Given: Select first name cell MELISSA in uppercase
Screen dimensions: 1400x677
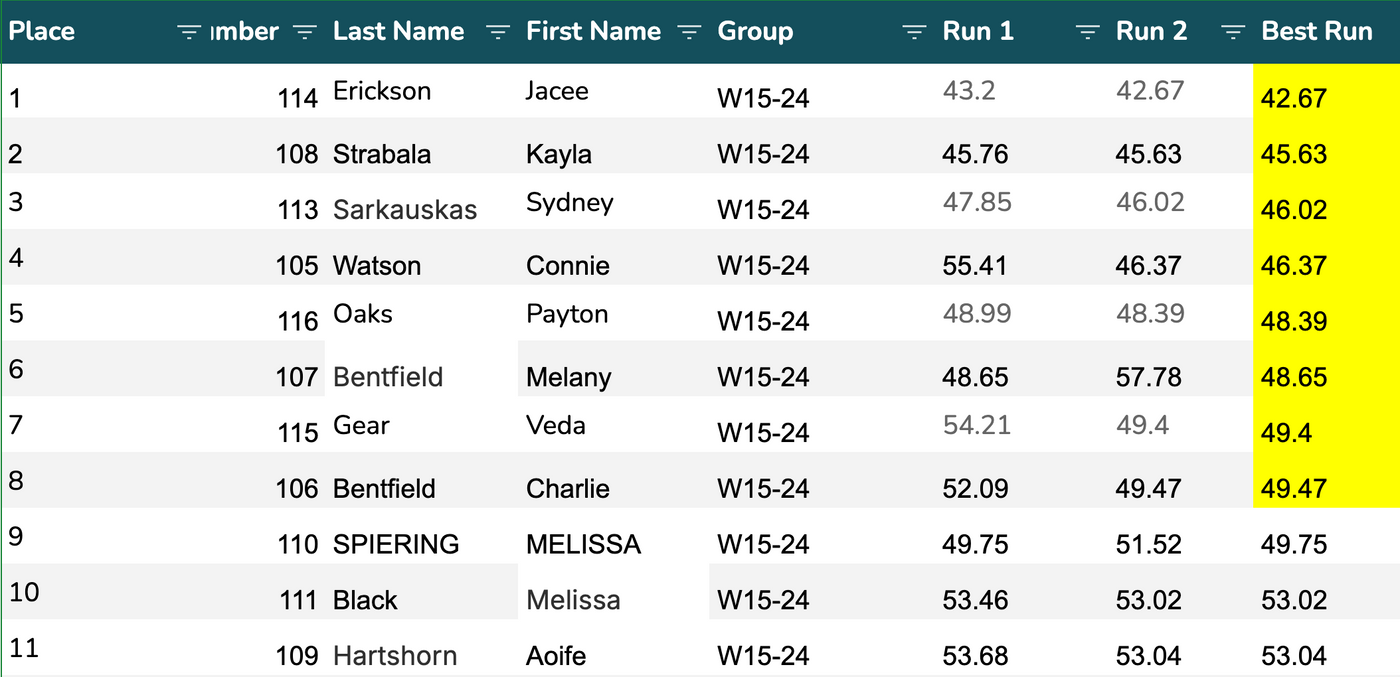Looking at the screenshot, I should (x=583, y=544).
